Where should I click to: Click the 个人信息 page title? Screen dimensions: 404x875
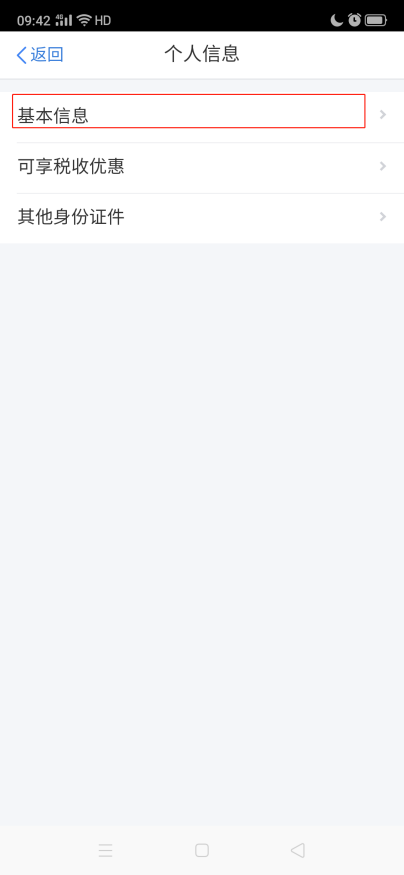pyautogui.click(x=202, y=54)
